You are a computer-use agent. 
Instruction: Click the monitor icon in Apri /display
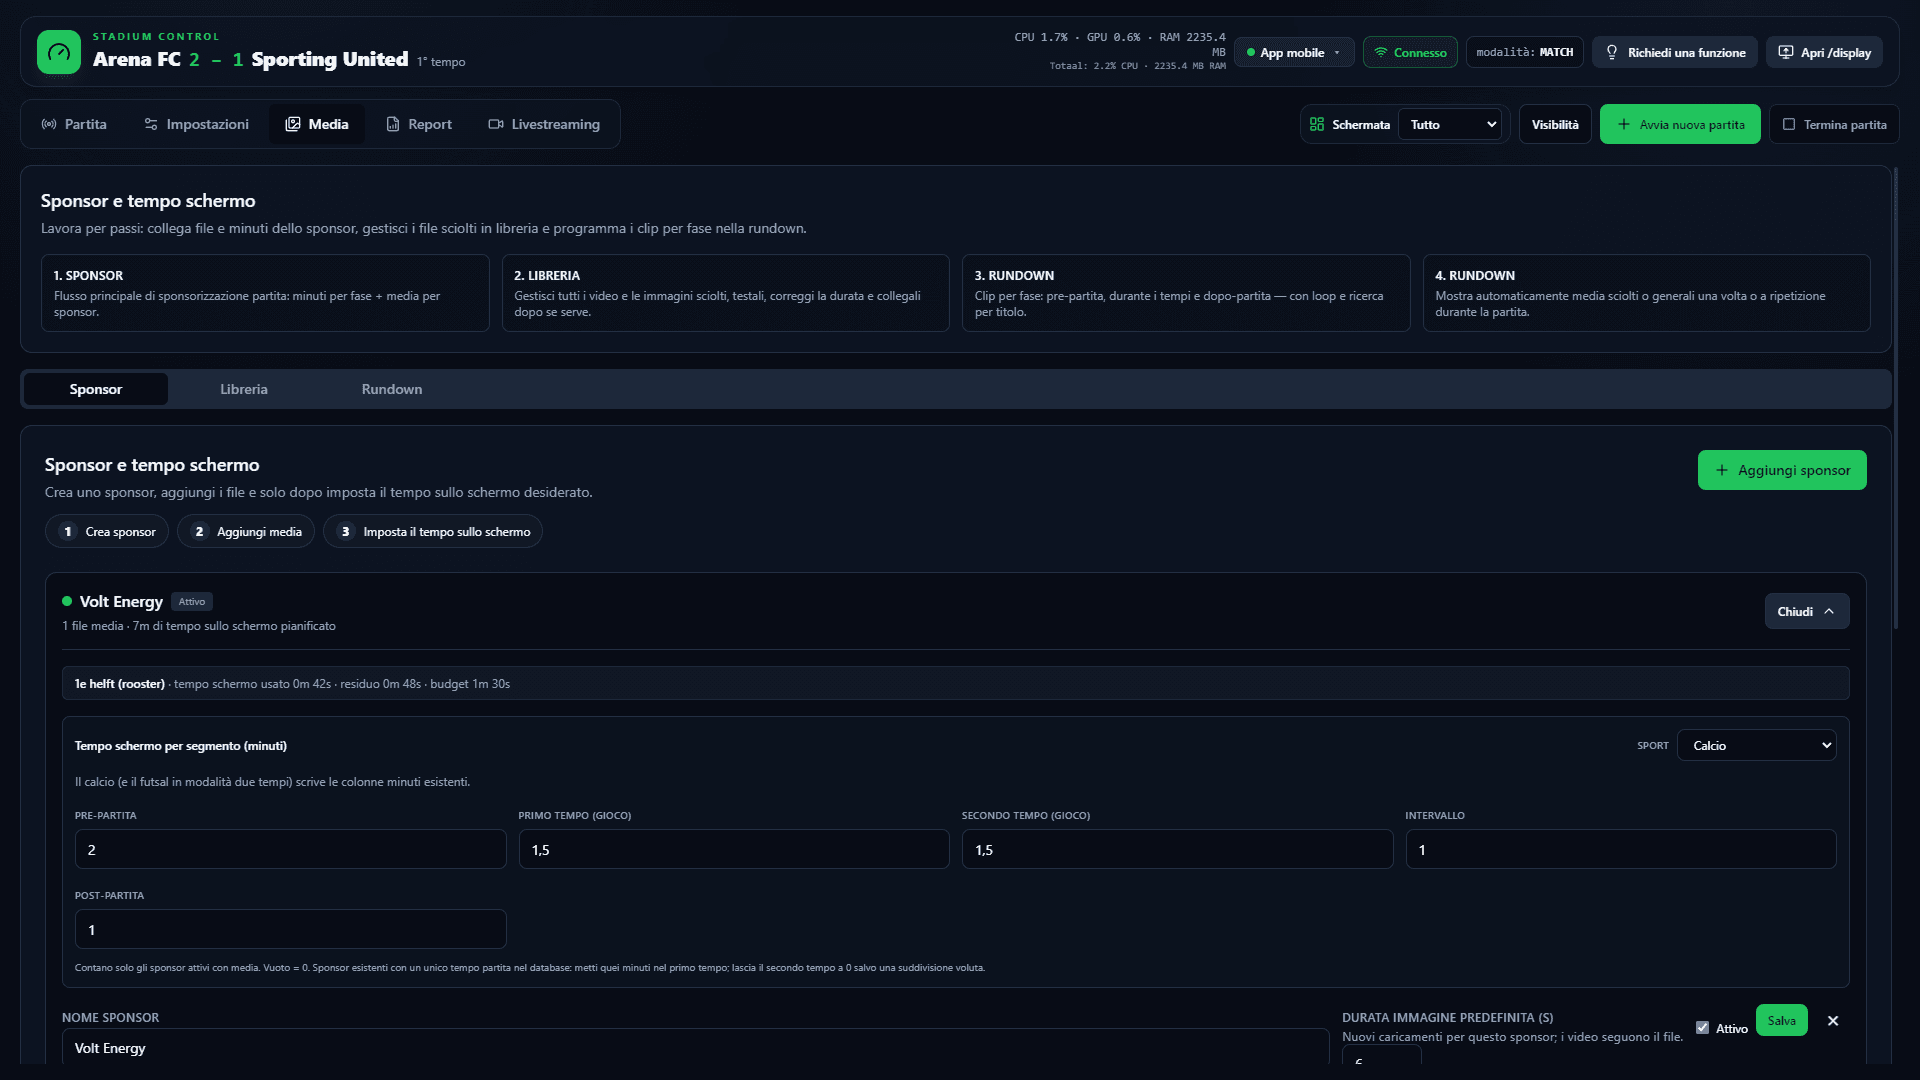click(1786, 52)
